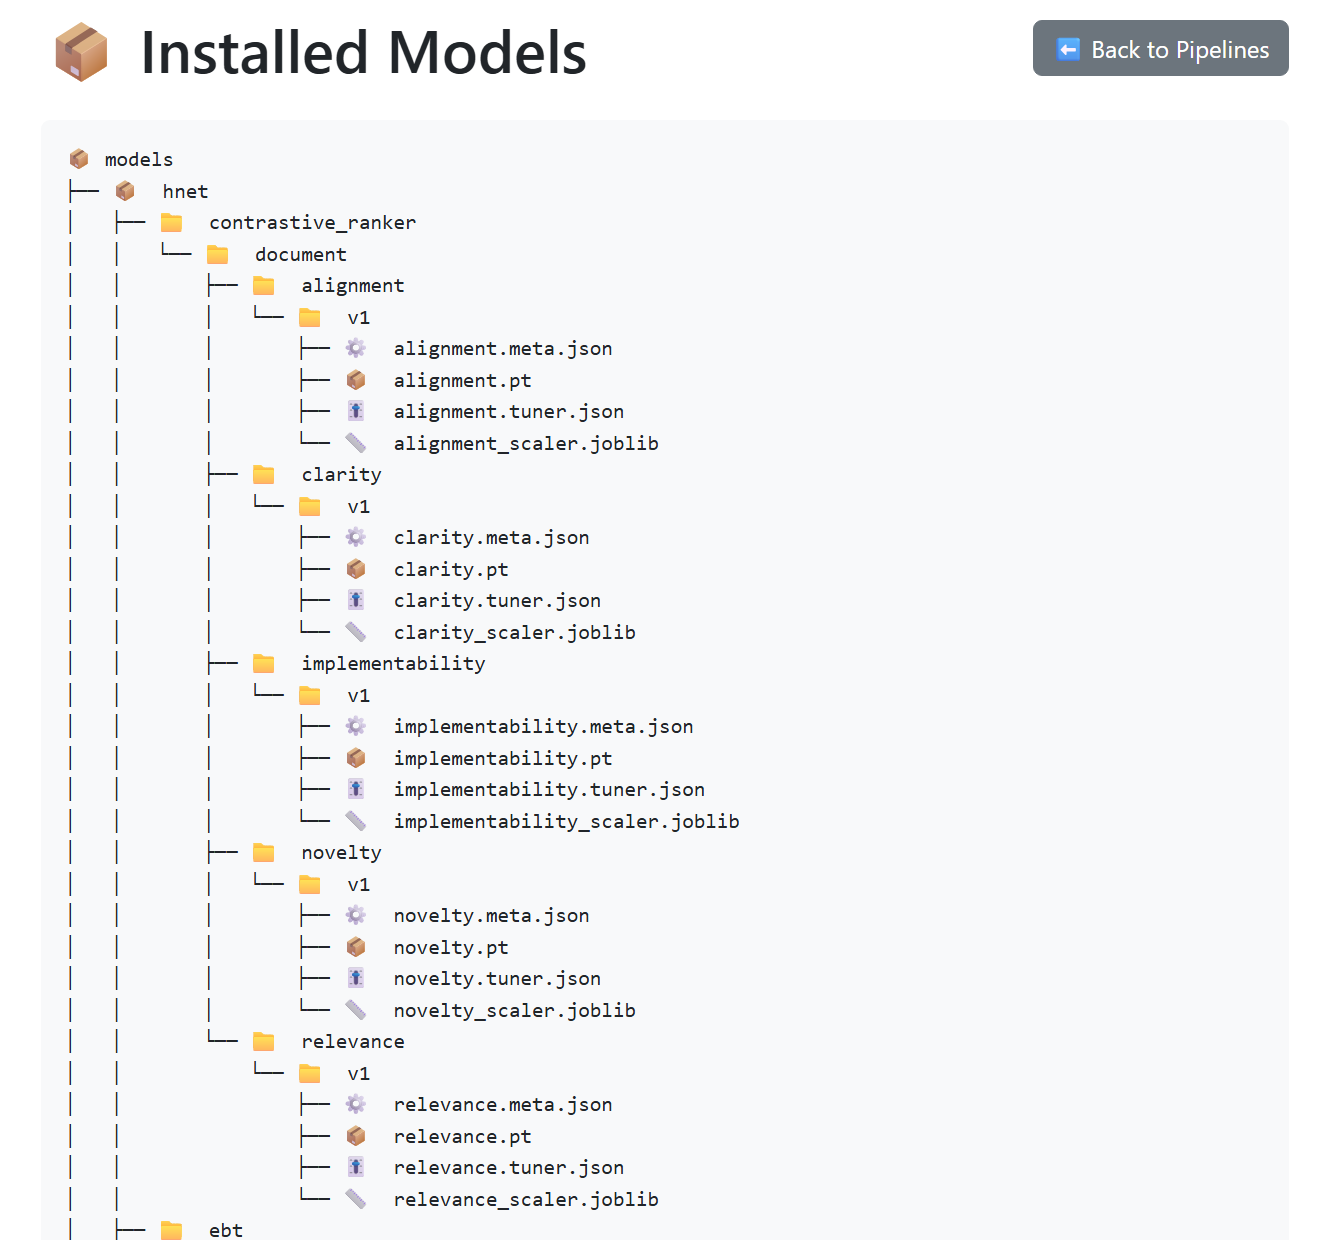Viewport: 1326px width, 1240px height.
Task: Click the relevance.pt file name
Action: [462, 1136]
